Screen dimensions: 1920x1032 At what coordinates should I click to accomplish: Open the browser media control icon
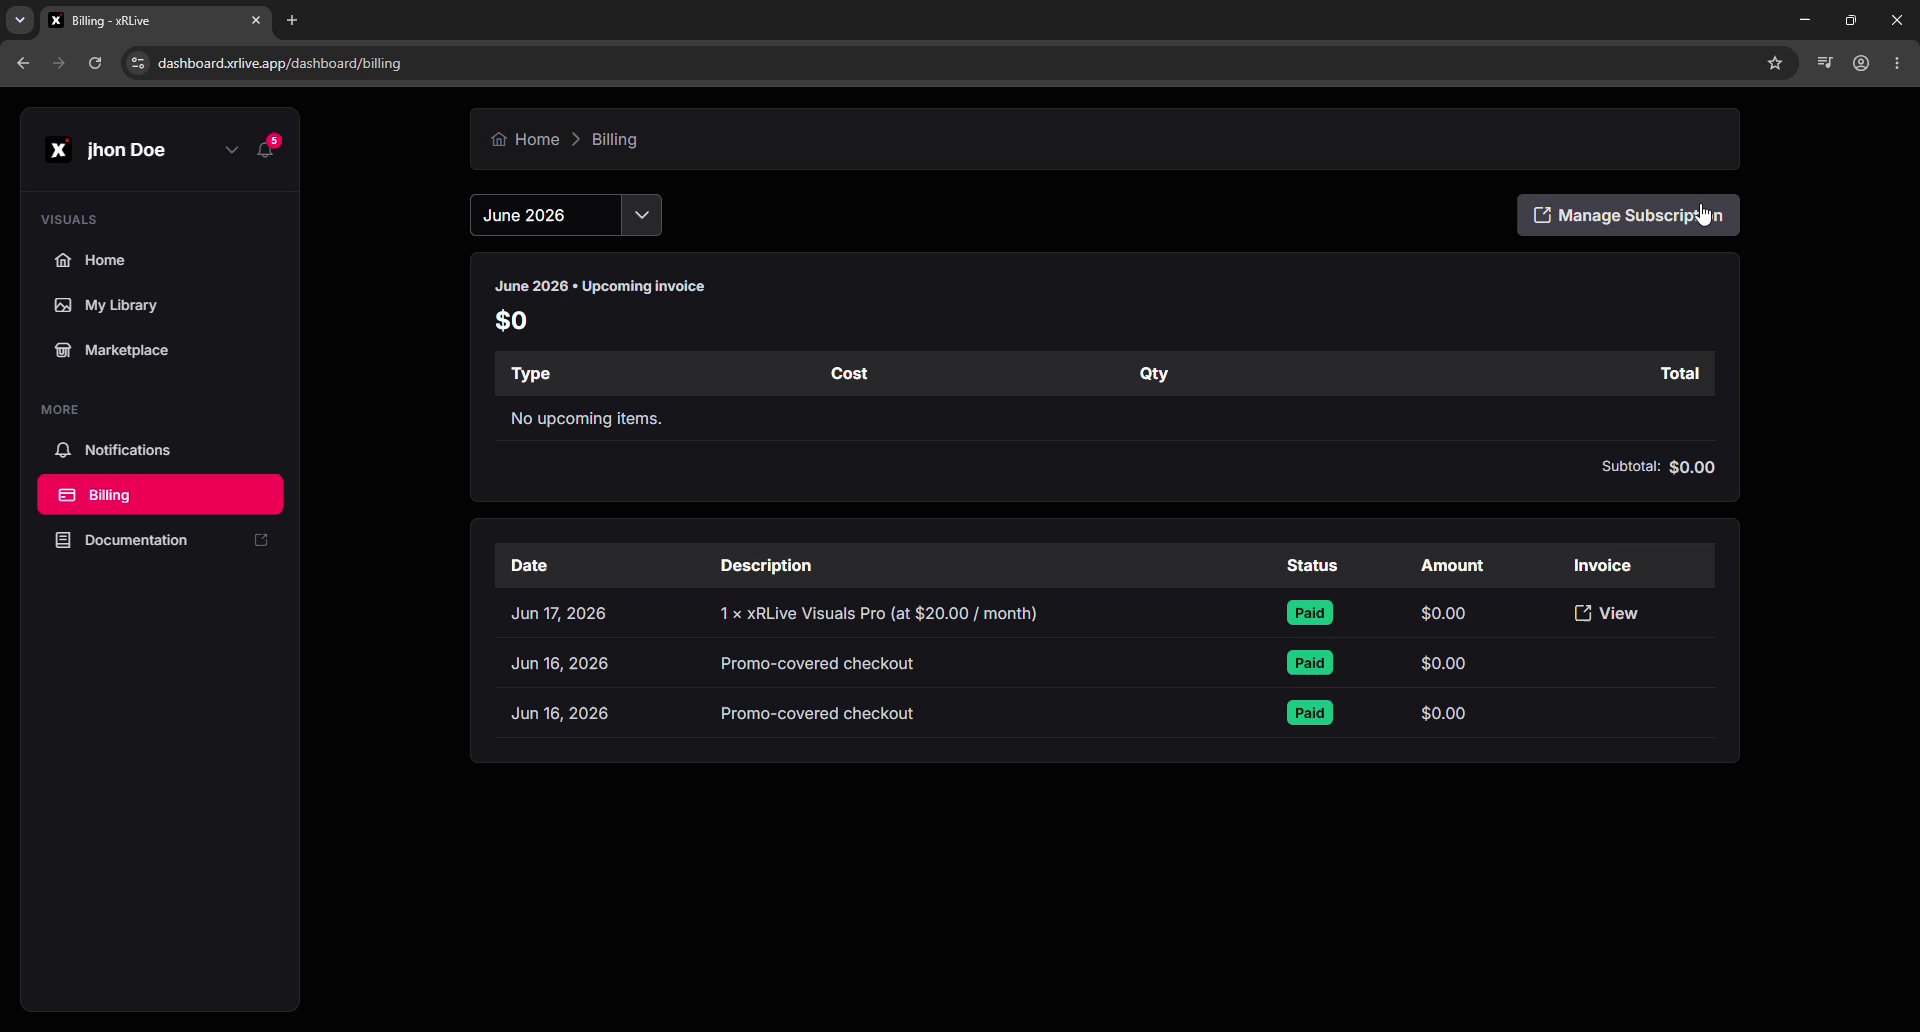click(1825, 63)
